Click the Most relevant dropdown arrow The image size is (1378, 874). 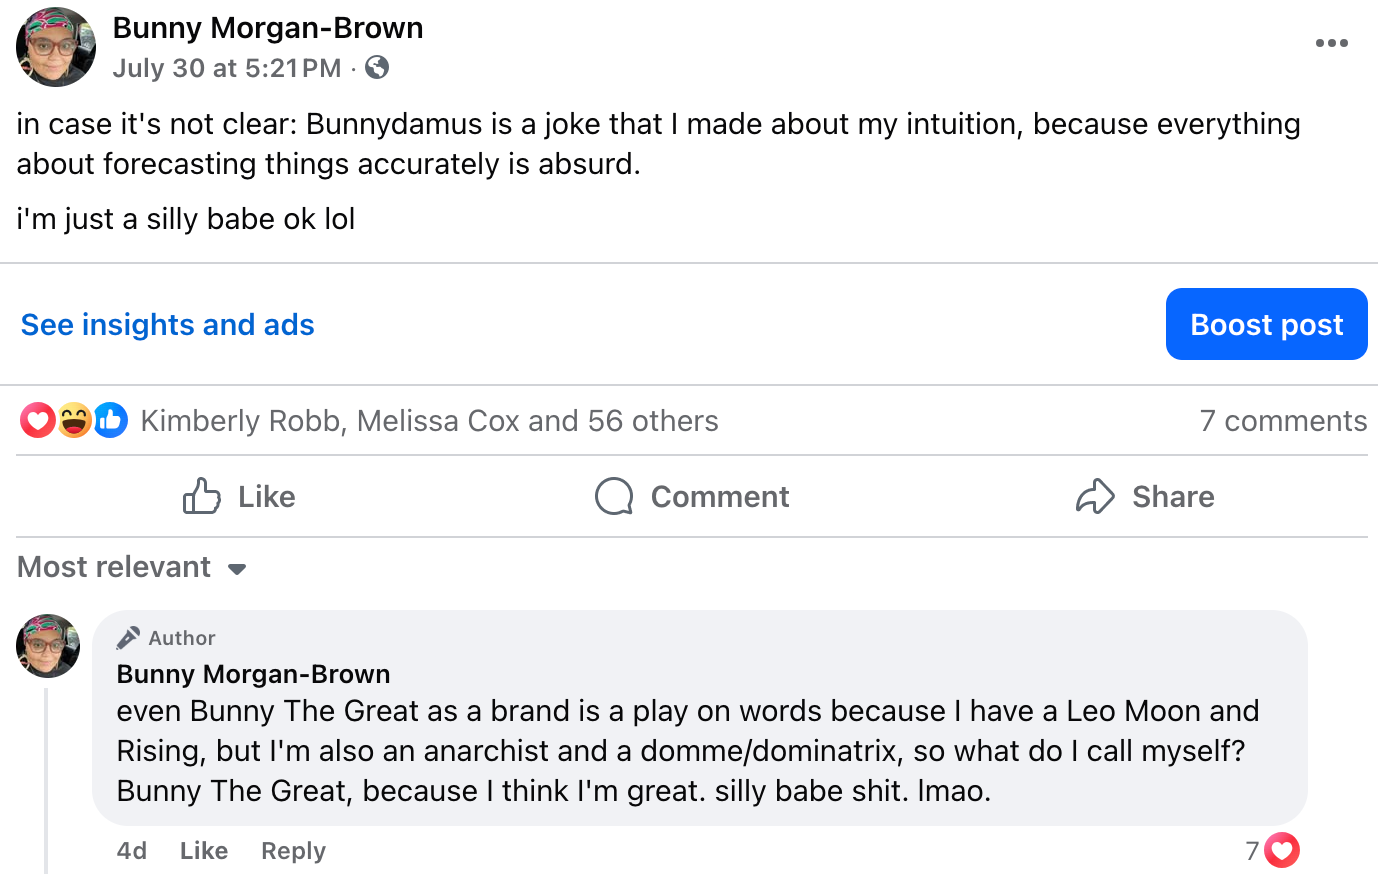[x=237, y=569]
